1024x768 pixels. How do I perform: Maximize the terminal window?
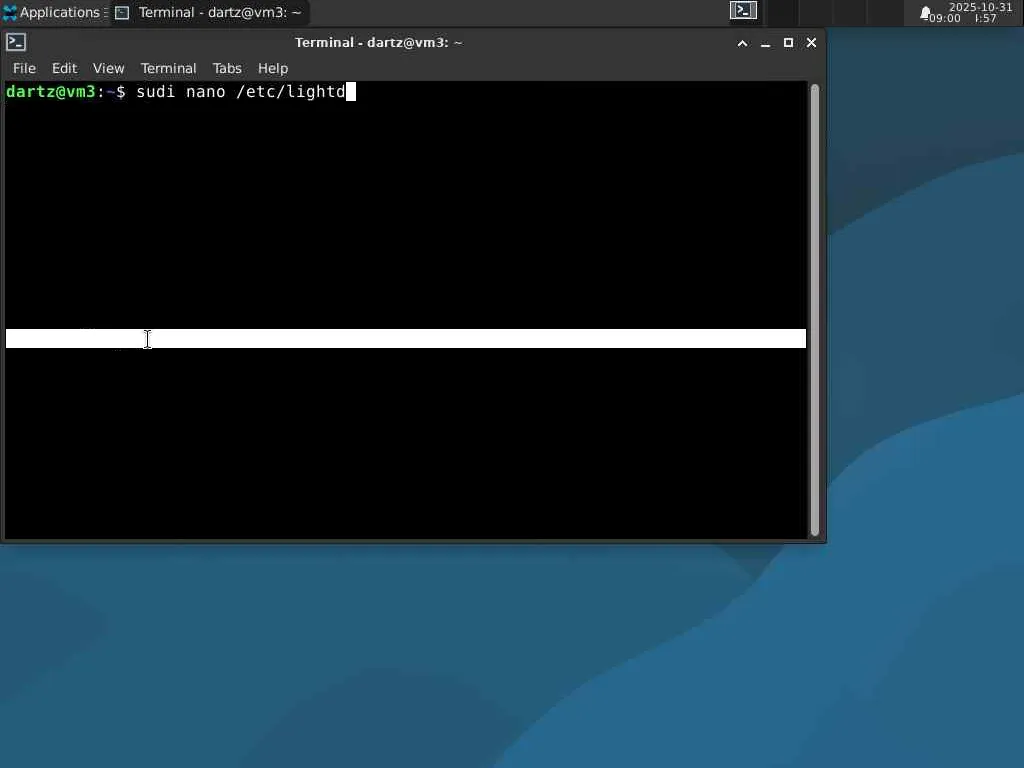(x=788, y=43)
